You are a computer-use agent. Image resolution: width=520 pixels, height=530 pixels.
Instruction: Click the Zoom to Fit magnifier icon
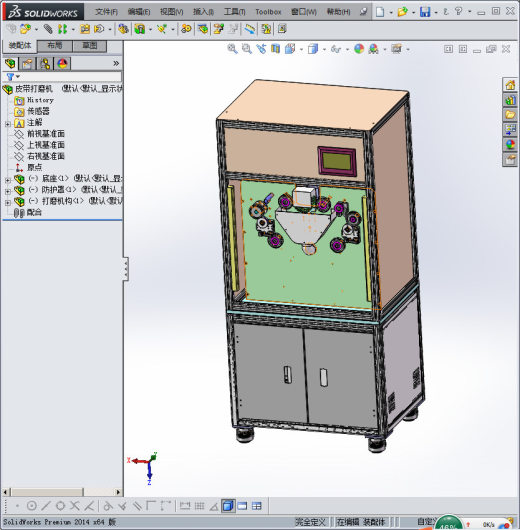[x=232, y=49]
